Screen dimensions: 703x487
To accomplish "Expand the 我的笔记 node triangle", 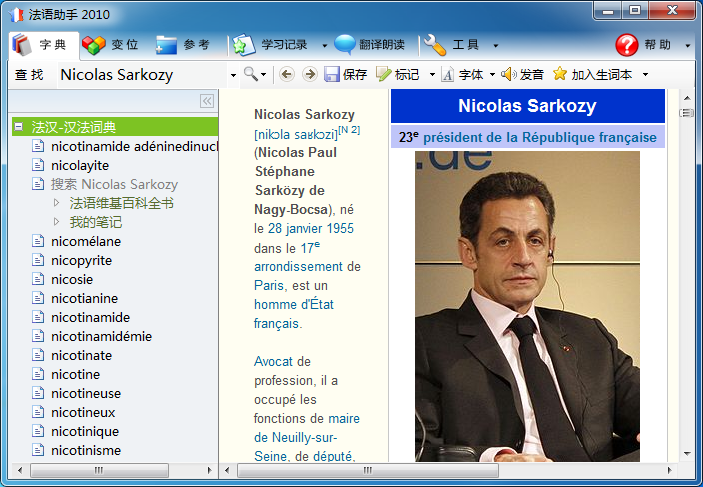I will point(56,222).
